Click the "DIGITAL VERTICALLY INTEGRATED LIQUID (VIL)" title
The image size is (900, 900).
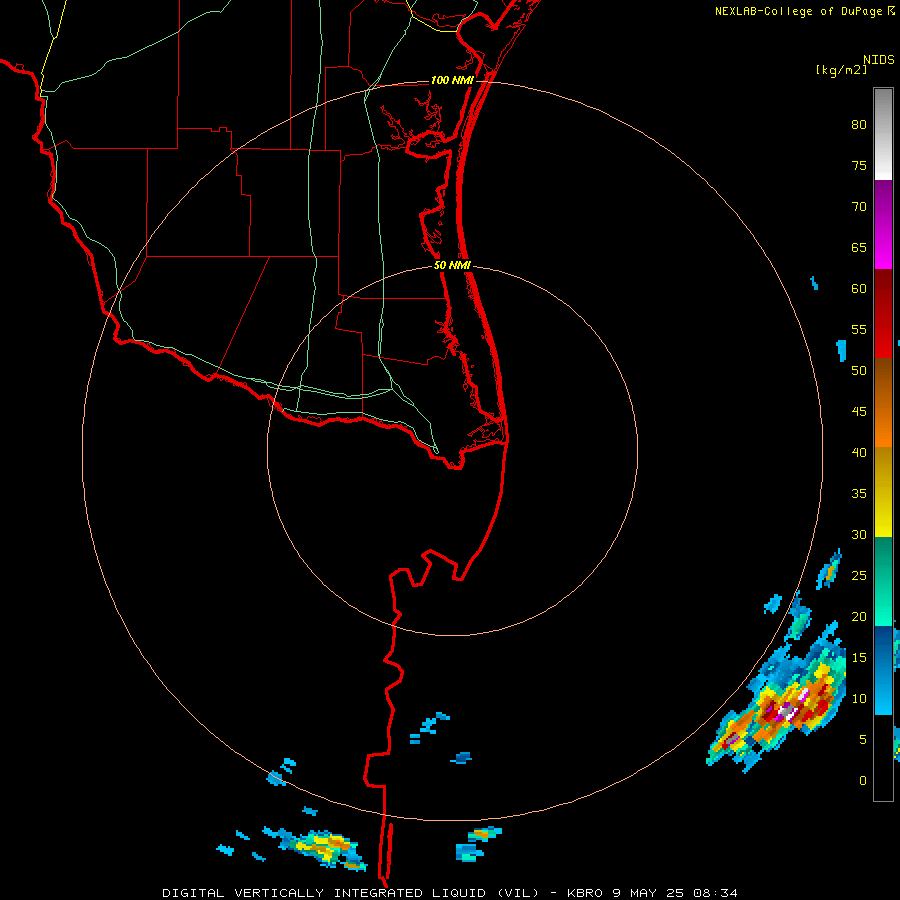tap(351, 893)
